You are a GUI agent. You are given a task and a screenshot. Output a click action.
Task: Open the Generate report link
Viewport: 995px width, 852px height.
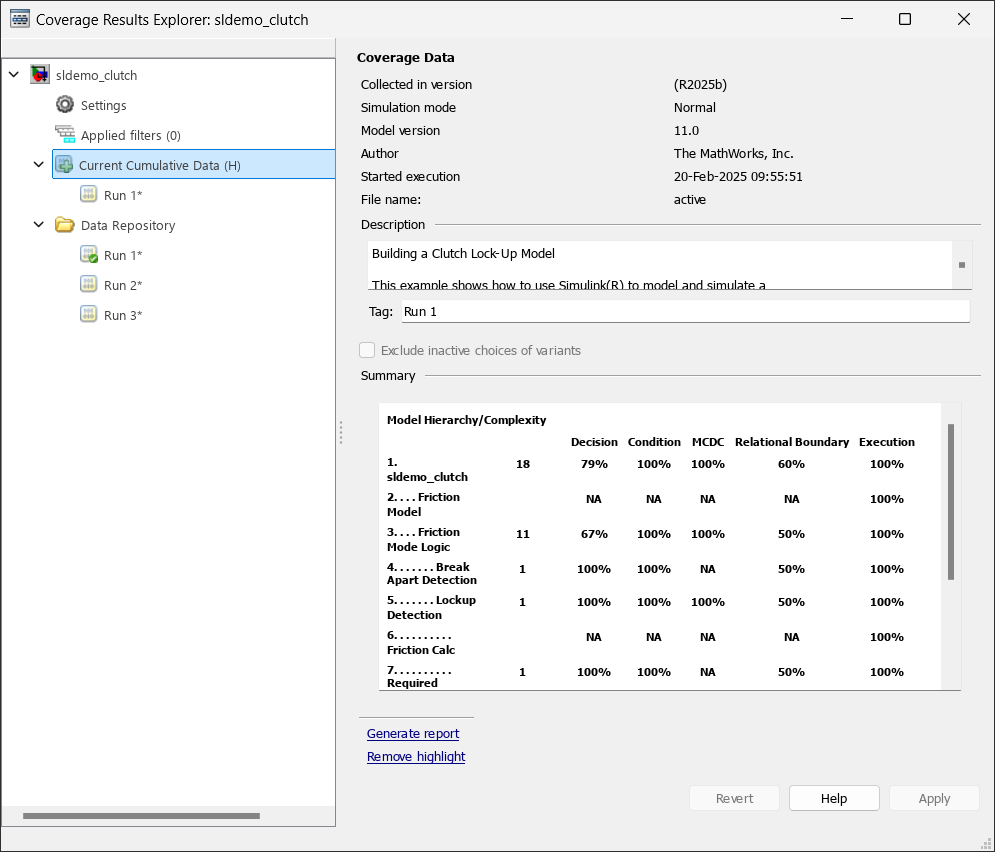(x=413, y=733)
